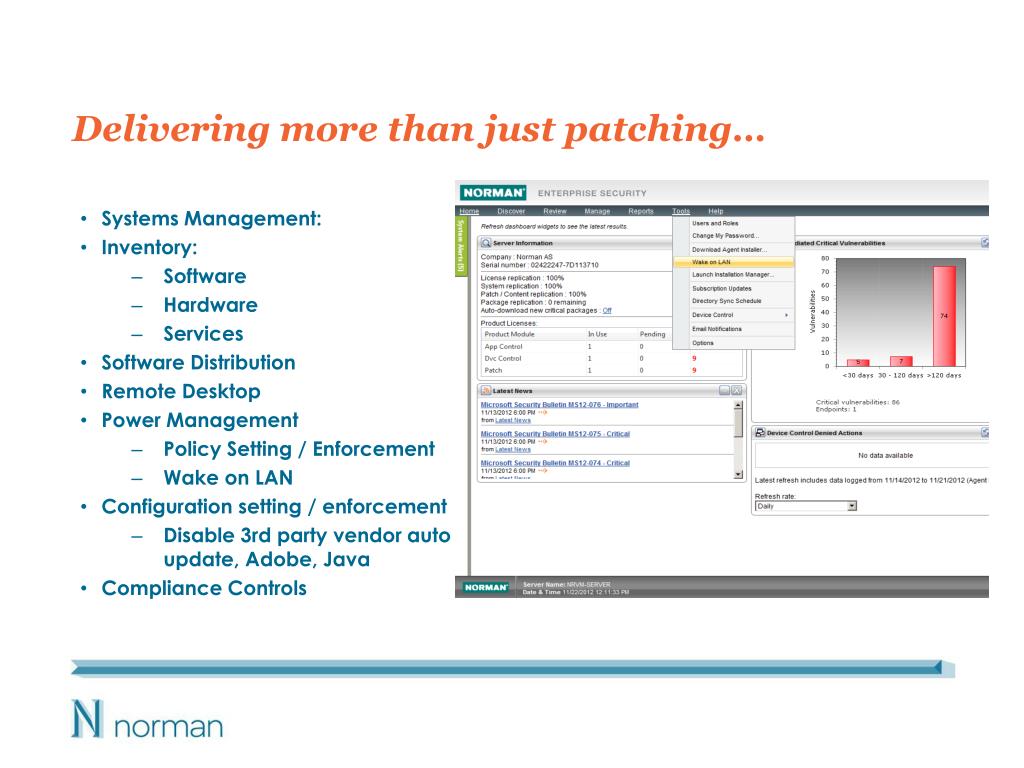
Task: Refresh the Critical Vulnerabilities widget
Action: point(985,243)
